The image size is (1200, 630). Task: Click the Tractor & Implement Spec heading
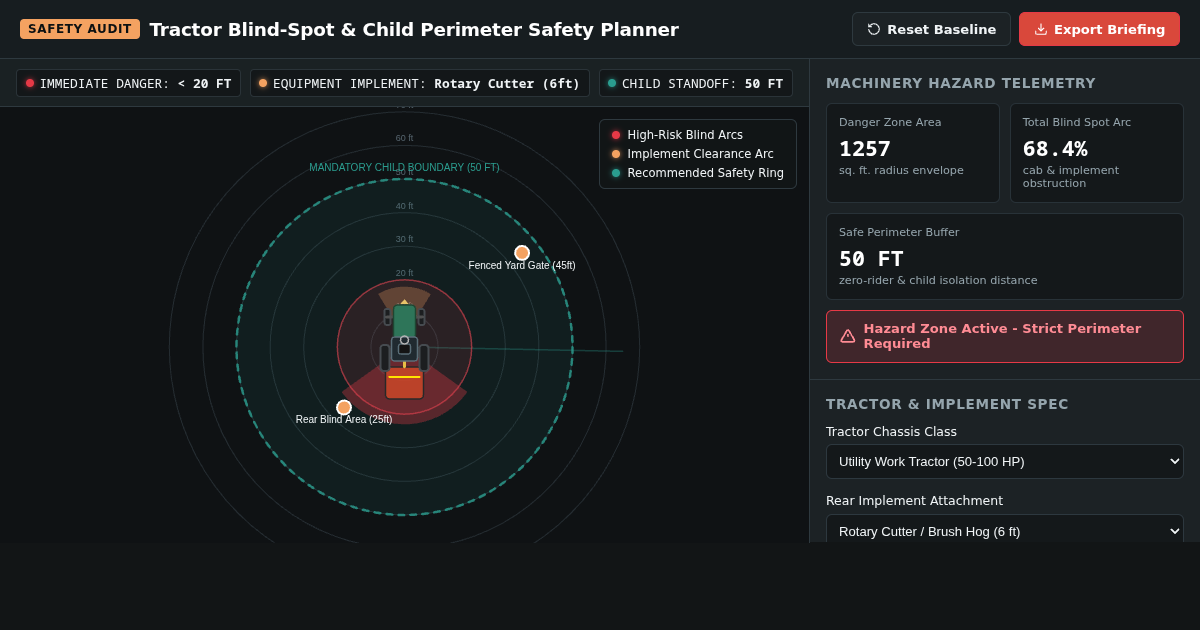947,404
